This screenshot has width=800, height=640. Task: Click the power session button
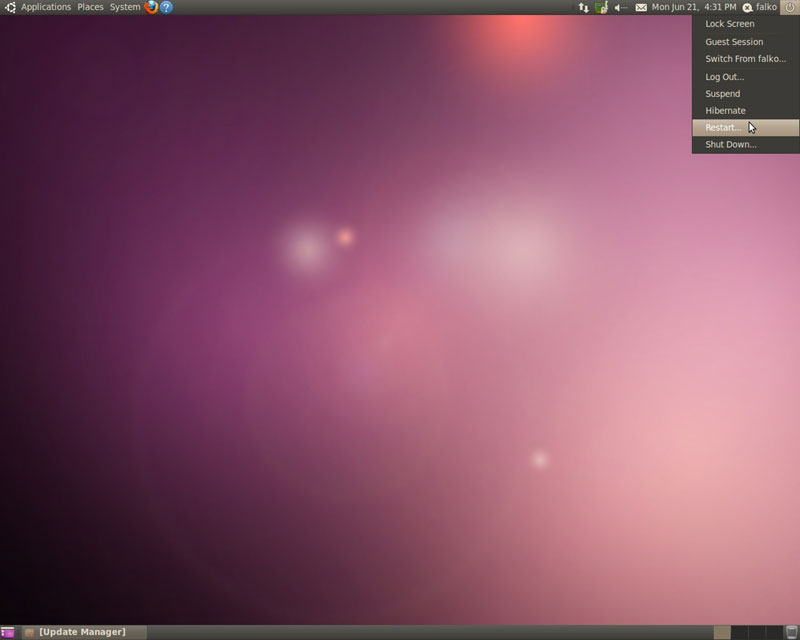click(x=790, y=7)
